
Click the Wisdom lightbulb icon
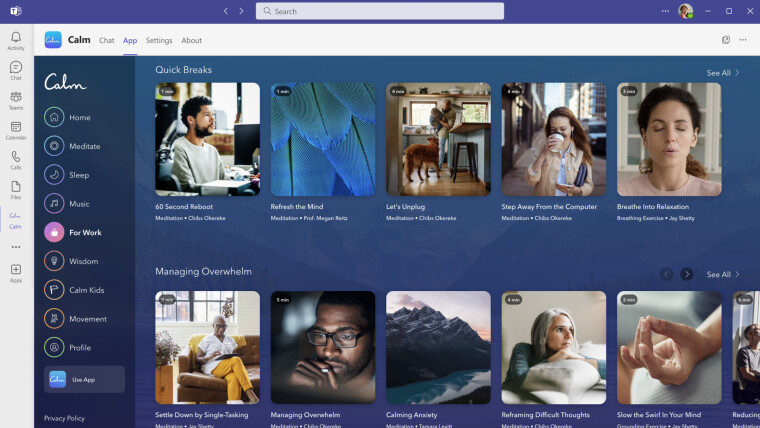(54, 261)
